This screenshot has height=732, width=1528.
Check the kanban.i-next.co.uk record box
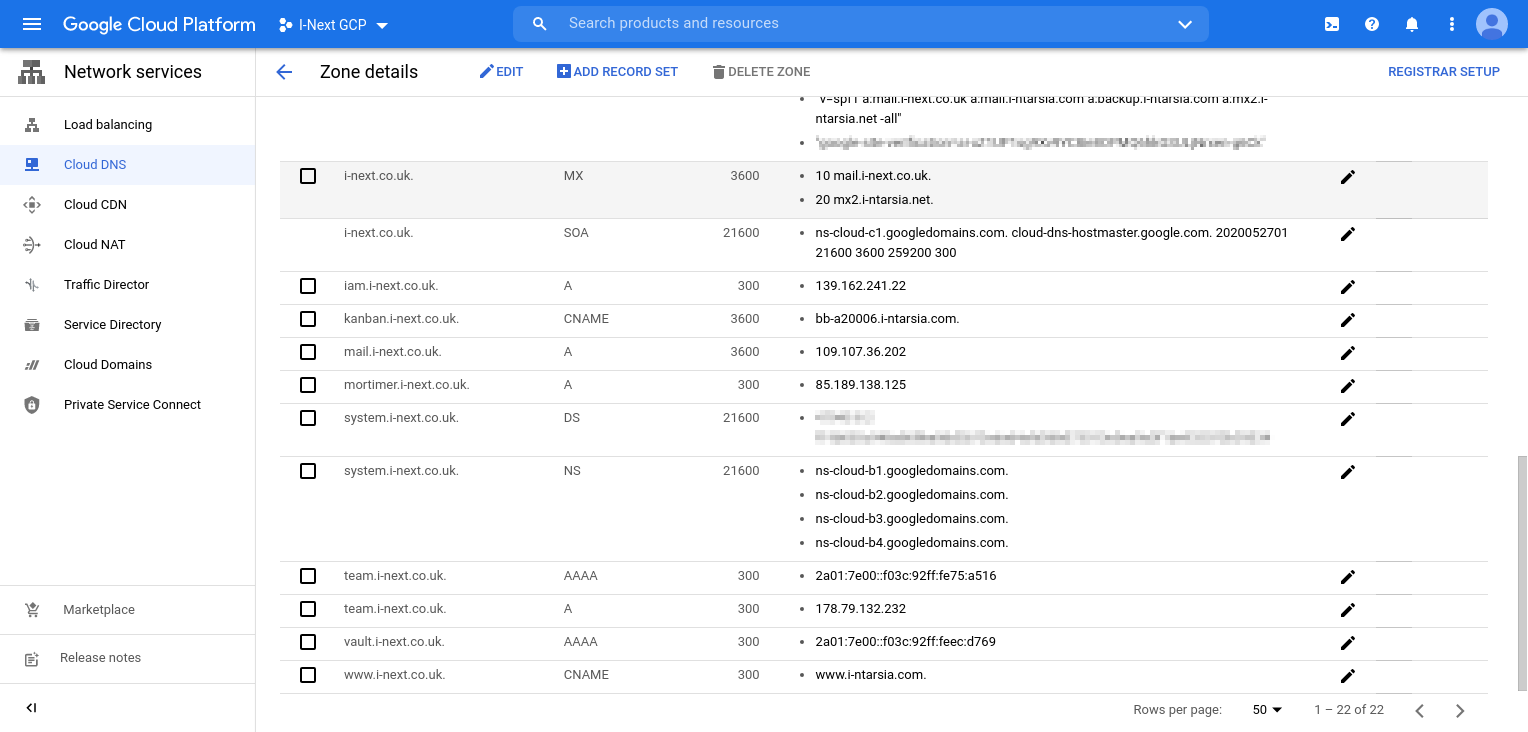pyautogui.click(x=308, y=319)
